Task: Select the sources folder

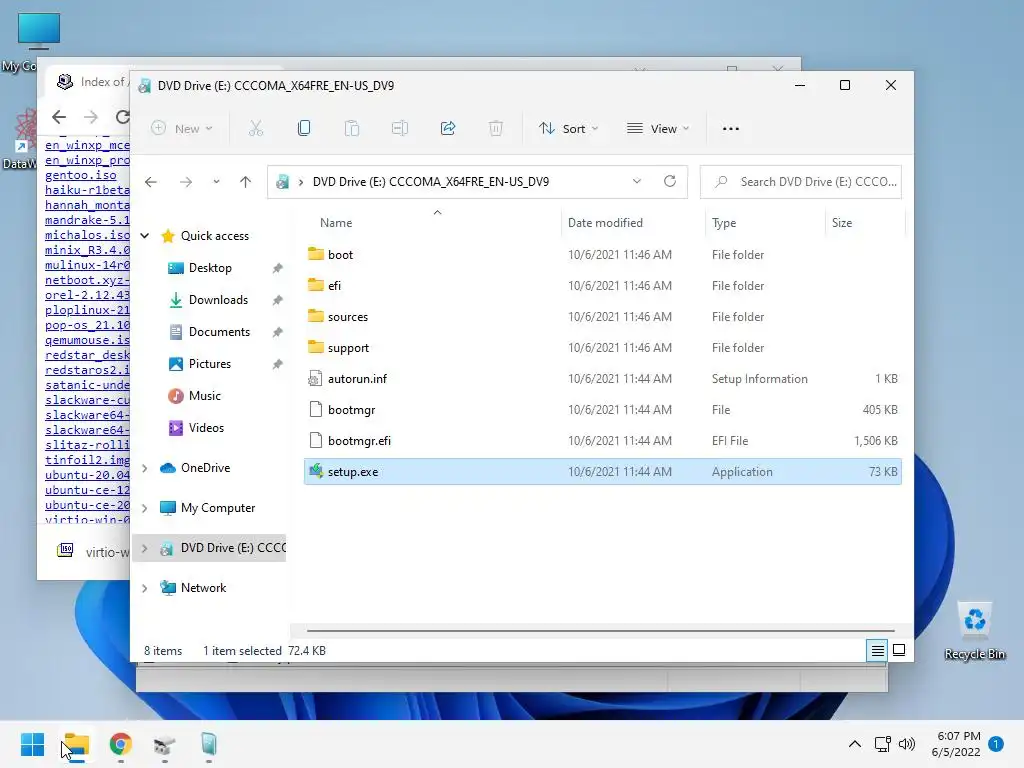Action: click(603, 317)
